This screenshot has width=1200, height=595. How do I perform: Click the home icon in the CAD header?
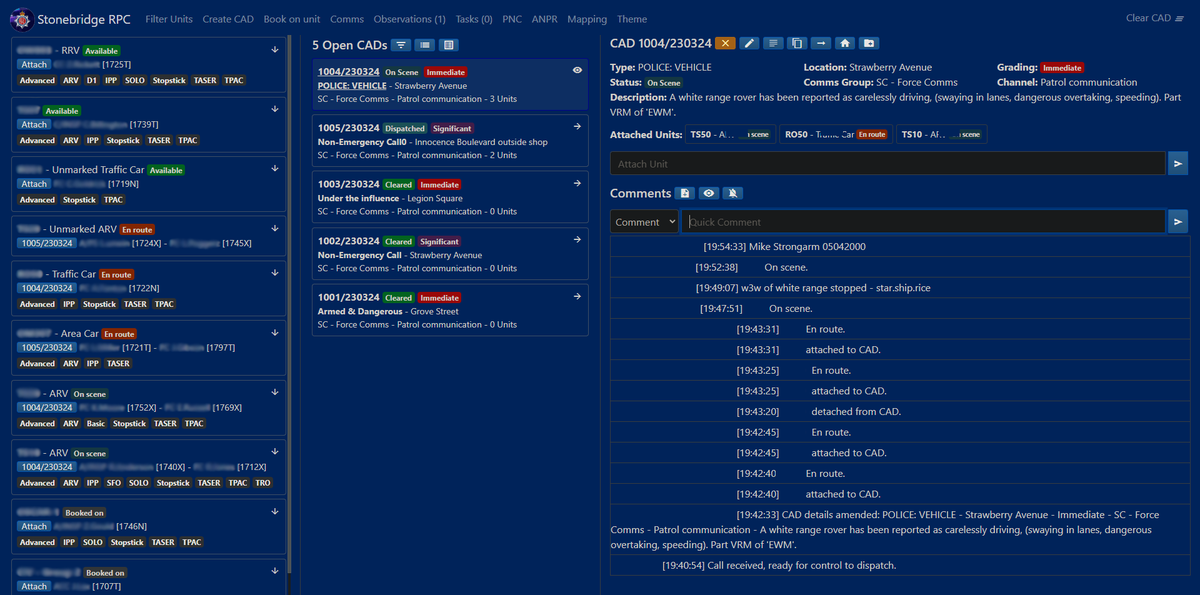[845, 43]
